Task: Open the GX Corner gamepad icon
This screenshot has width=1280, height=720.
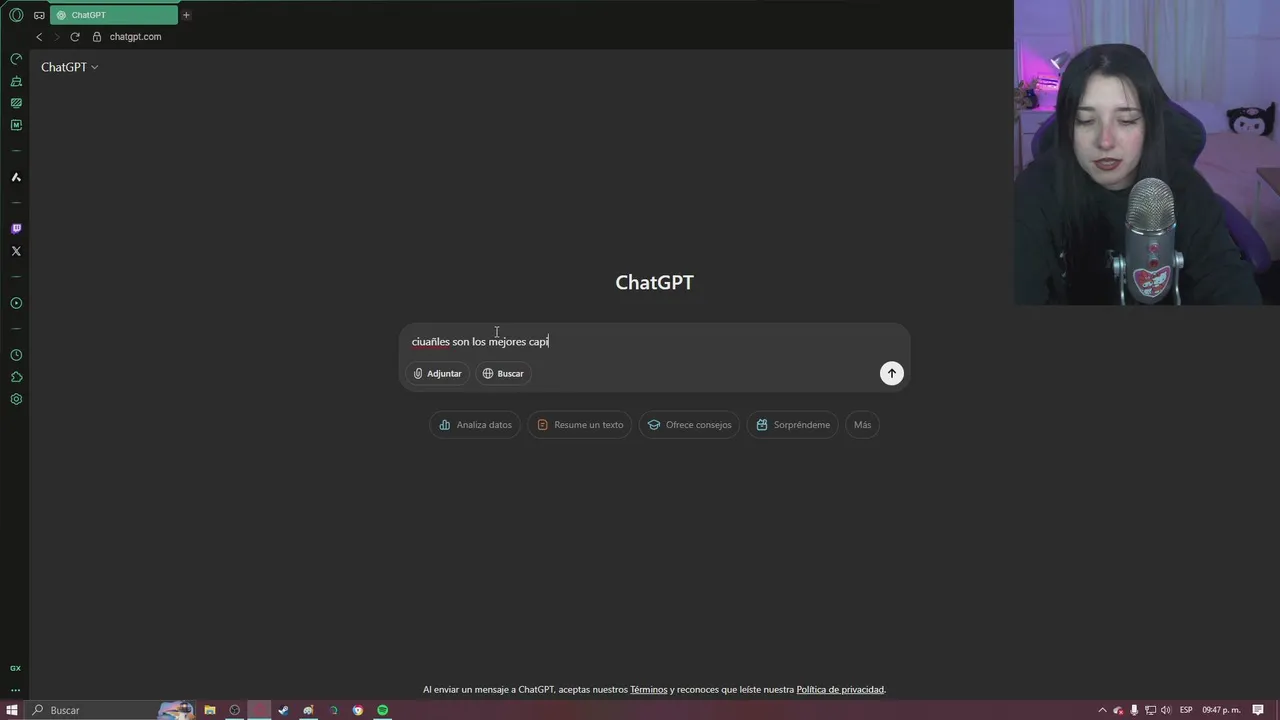Action: pos(39,15)
